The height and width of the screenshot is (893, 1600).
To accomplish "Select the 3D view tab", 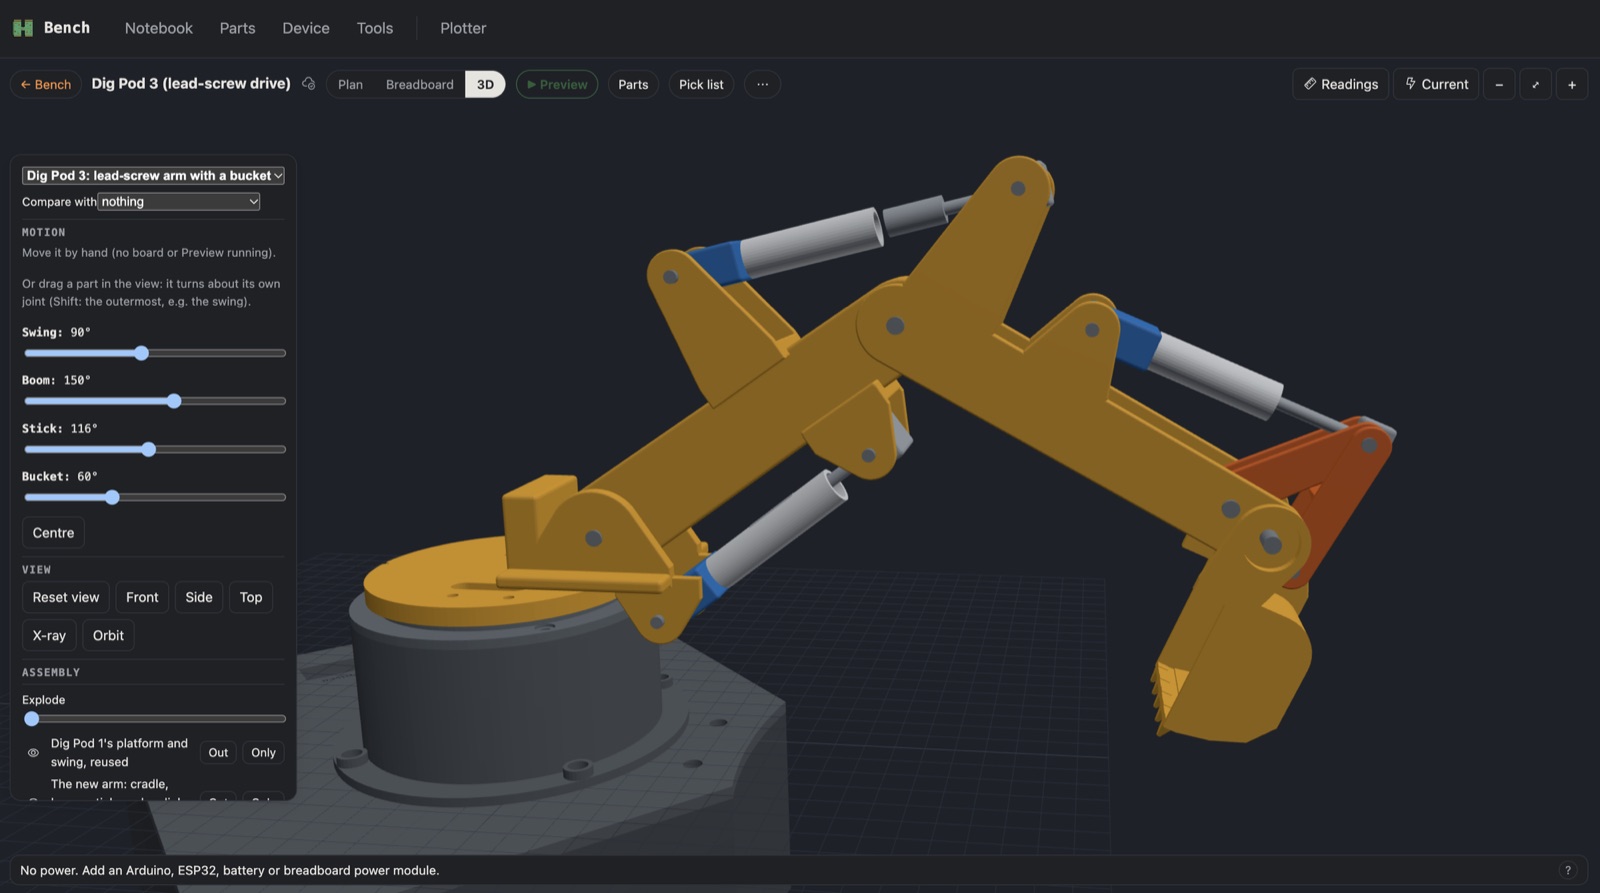I will 485,84.
